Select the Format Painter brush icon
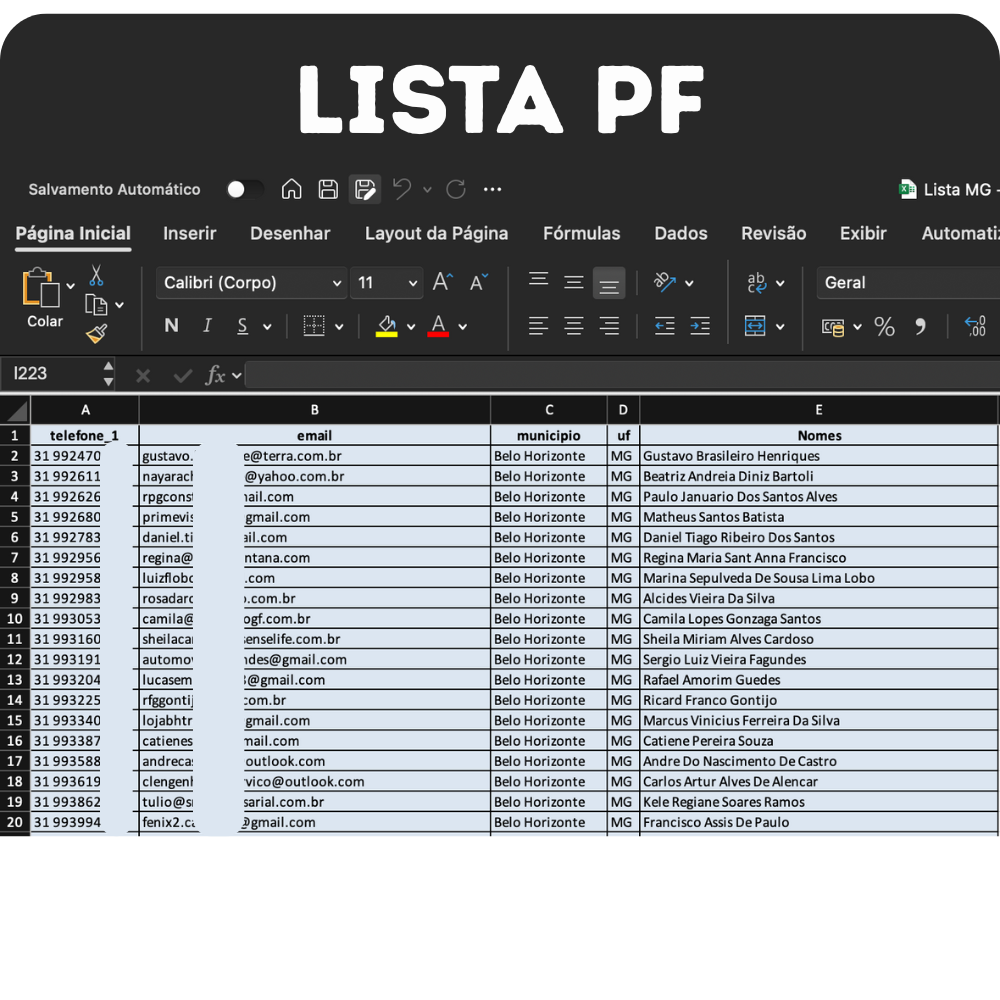Image resolution: width=1000 pixels, height=1000 pixels. (x=96, y=334)
